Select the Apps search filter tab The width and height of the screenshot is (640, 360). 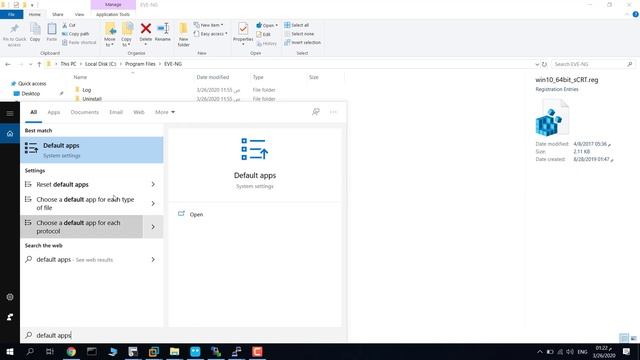coord(54,112)
